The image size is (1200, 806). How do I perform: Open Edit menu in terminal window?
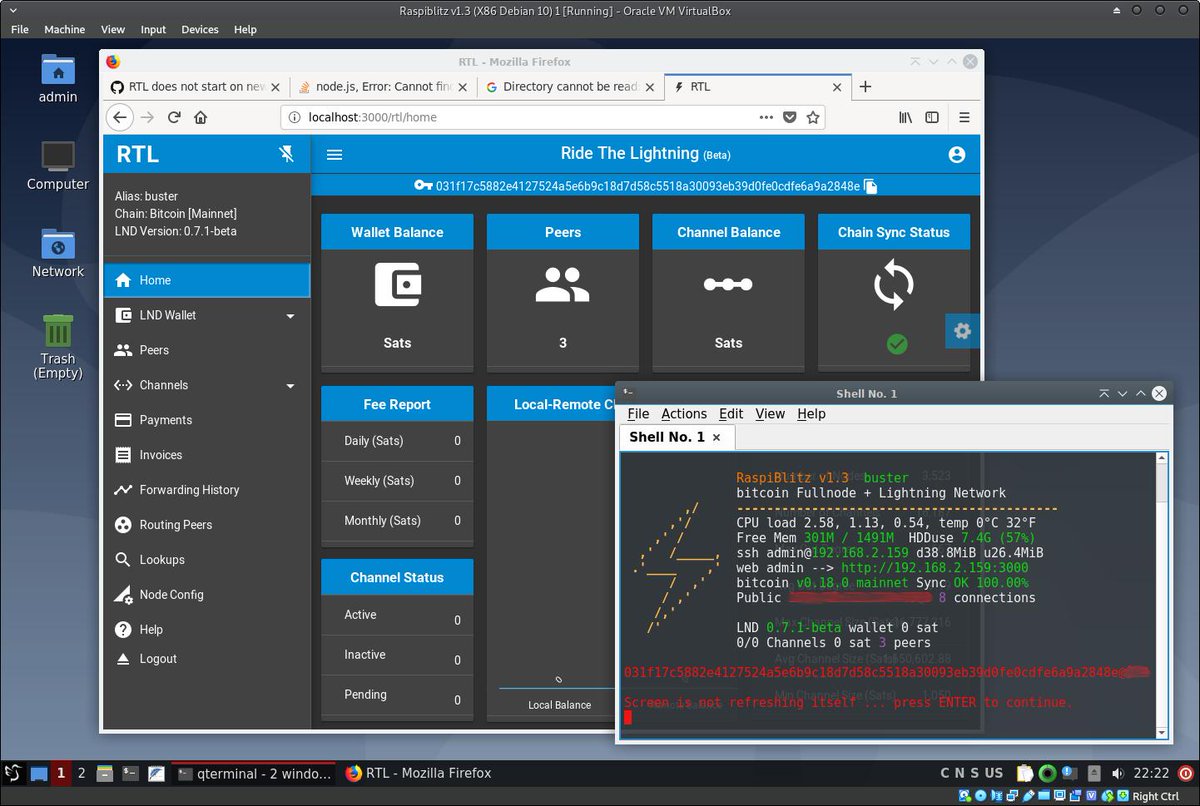(731, 414)
